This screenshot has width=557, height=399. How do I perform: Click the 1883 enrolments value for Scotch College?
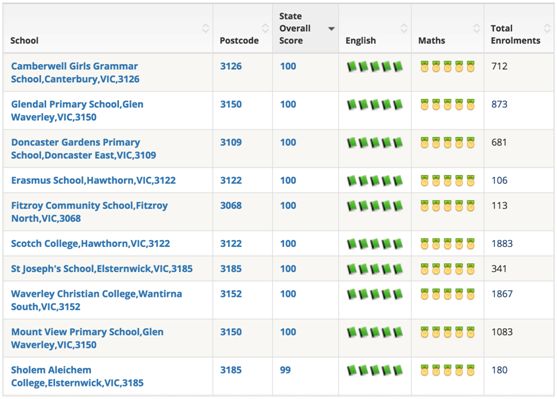pos(502,244)
